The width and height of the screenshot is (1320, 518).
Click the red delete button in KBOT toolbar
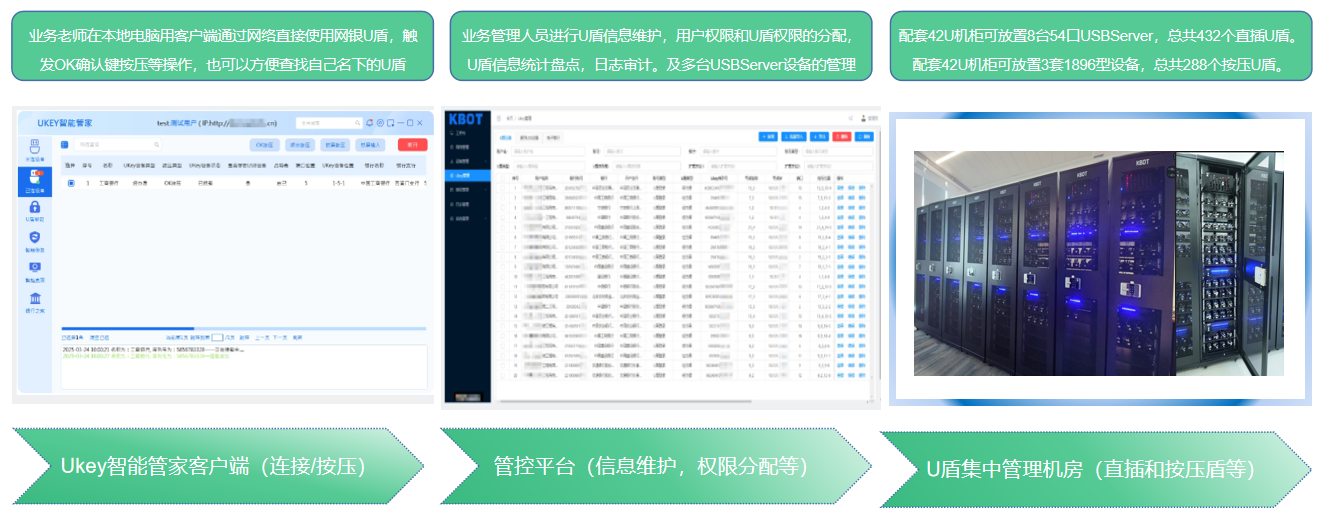click(840, 136)
